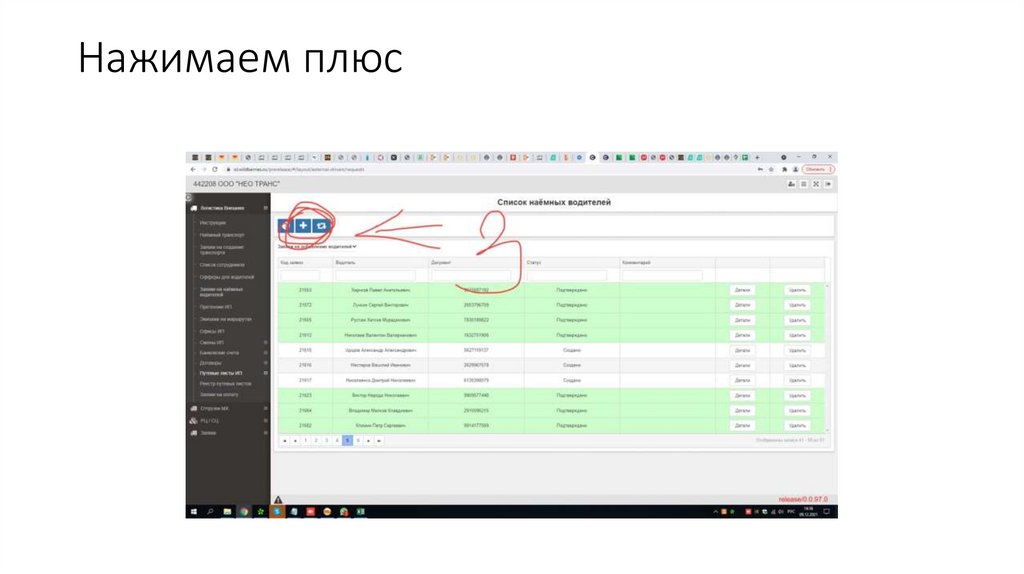Image resolution: width=1024 pixels, height=574 pixels.
Task: Expand the 'Отгрузки МХ' sidebar section
Action: [266, 409]
